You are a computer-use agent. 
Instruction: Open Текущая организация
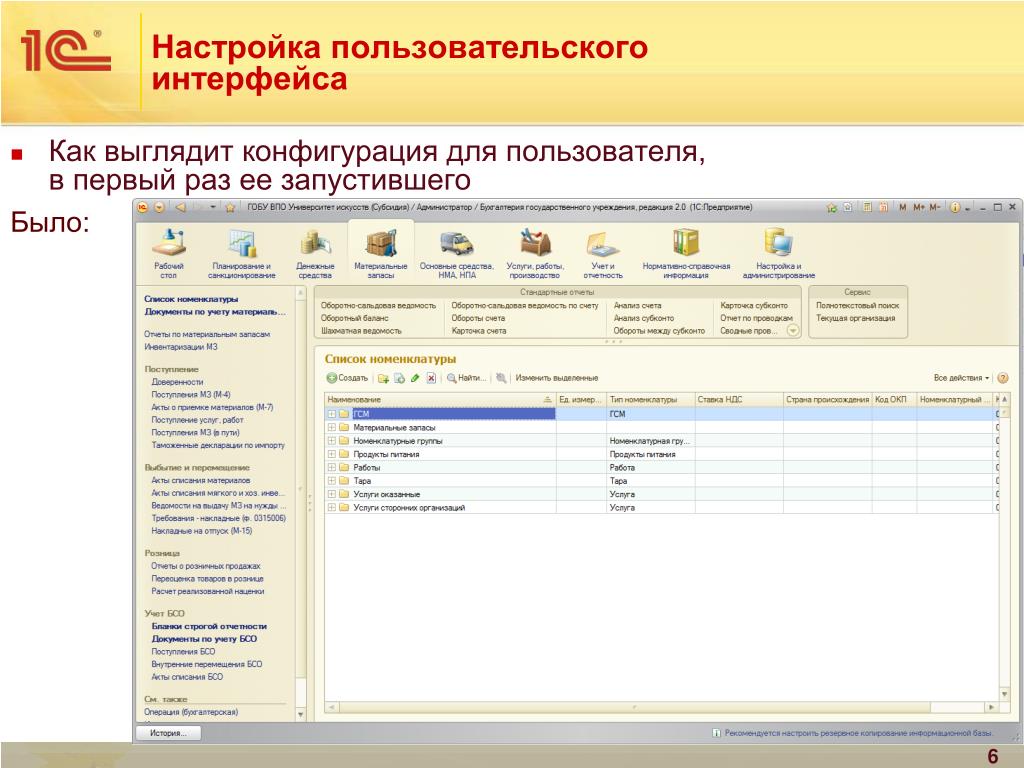point(856,318)
